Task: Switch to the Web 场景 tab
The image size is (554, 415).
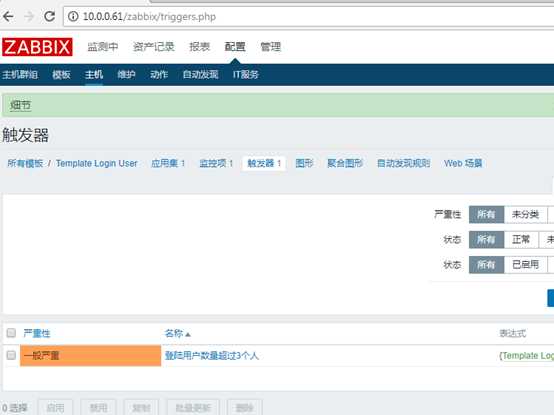Action: (463, 163)
